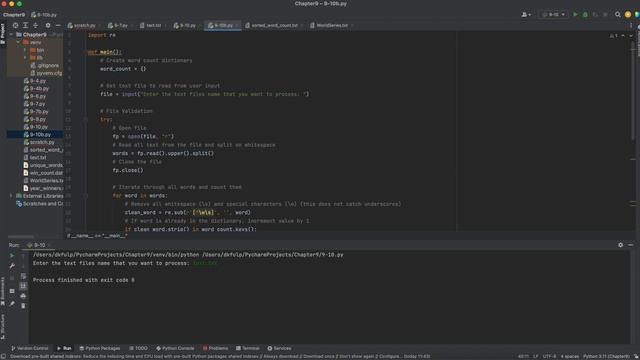Hide the Project tool window
The width and height of the screenshot is (640, 360).
coord(58,25)
